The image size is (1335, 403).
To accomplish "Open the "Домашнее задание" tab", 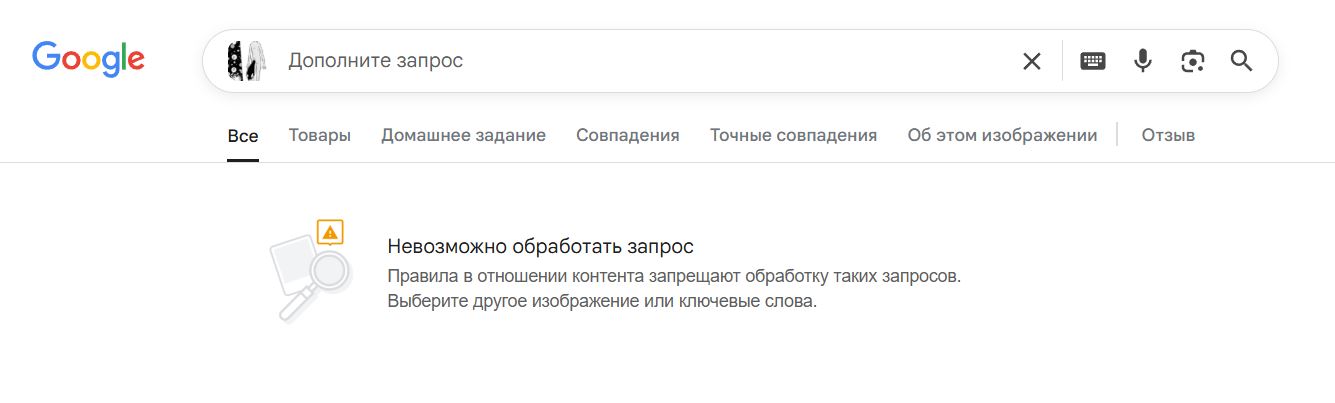I will click(x=463, y=135).
